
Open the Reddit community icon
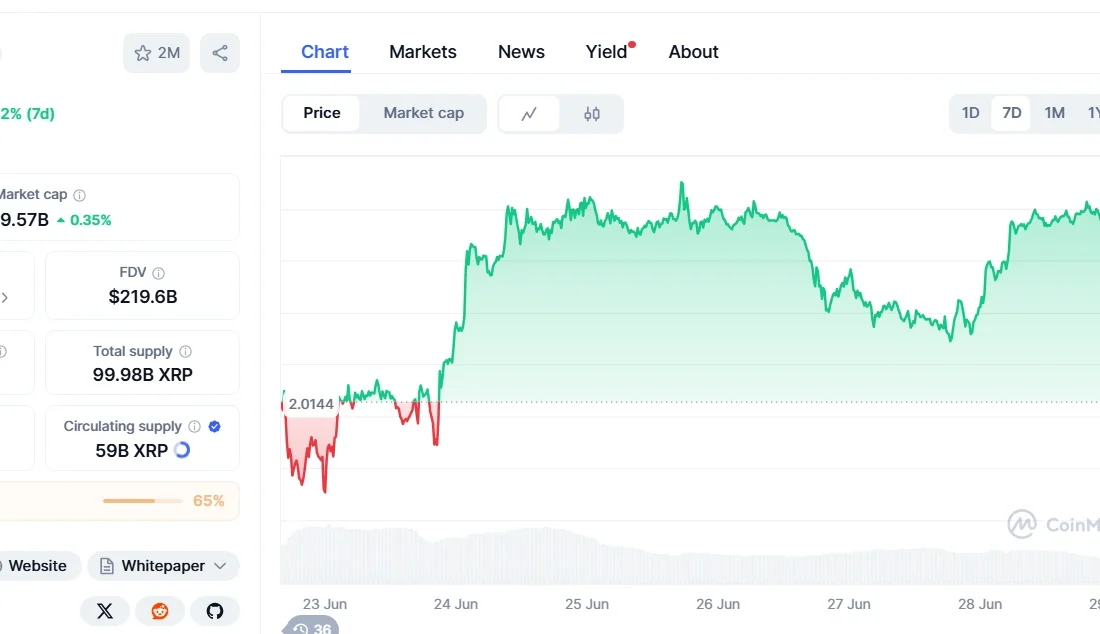(x=160, y=611)
